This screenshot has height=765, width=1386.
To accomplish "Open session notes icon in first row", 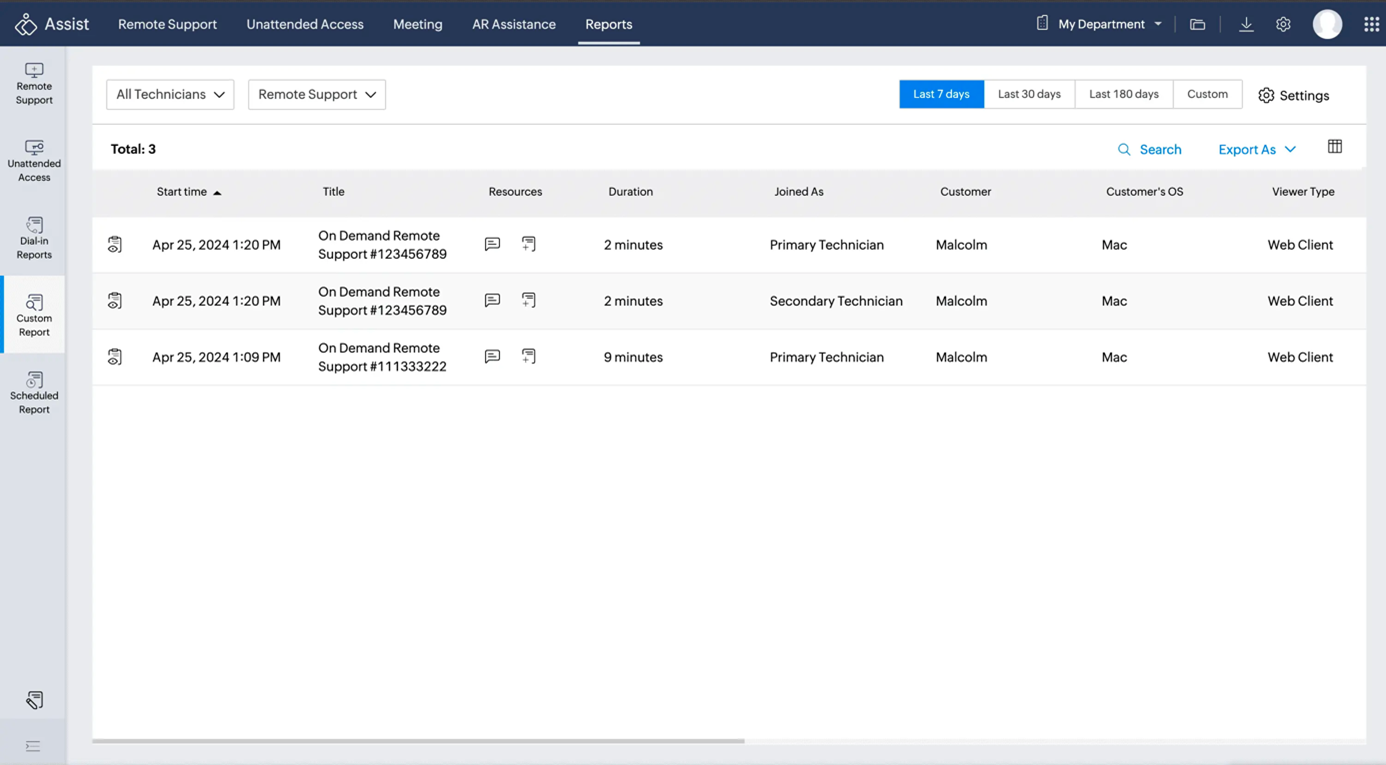I will (529, 245).
